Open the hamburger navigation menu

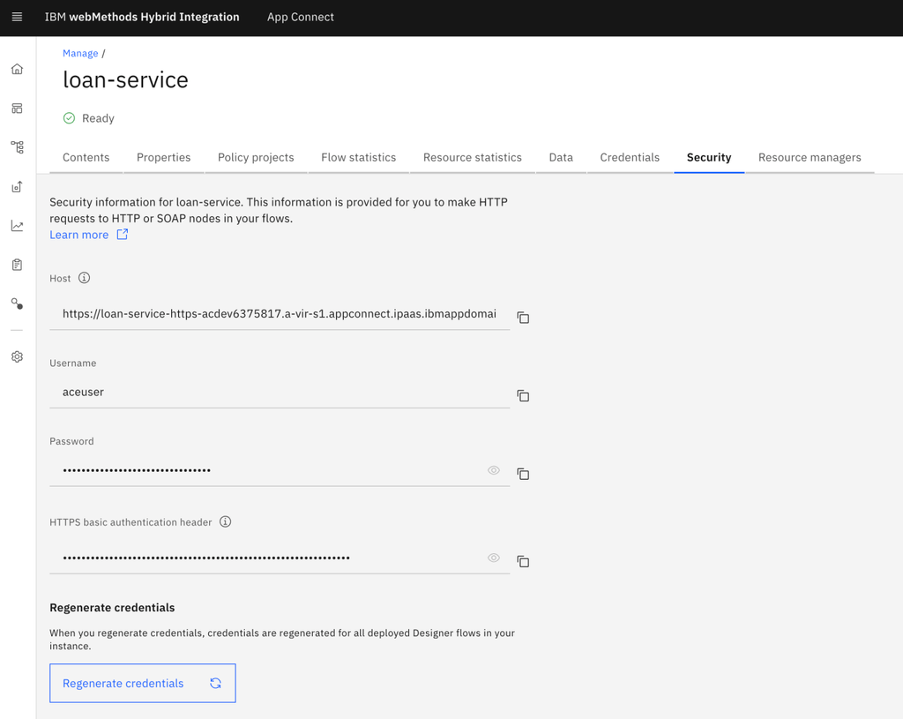click(17, 17)
